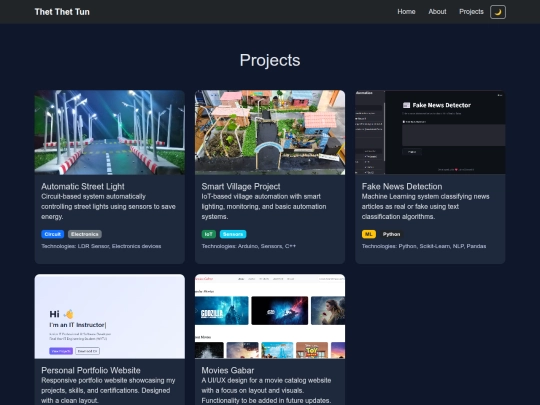
Task: Select the Smart Village Project title
Action: click(241, 186)
